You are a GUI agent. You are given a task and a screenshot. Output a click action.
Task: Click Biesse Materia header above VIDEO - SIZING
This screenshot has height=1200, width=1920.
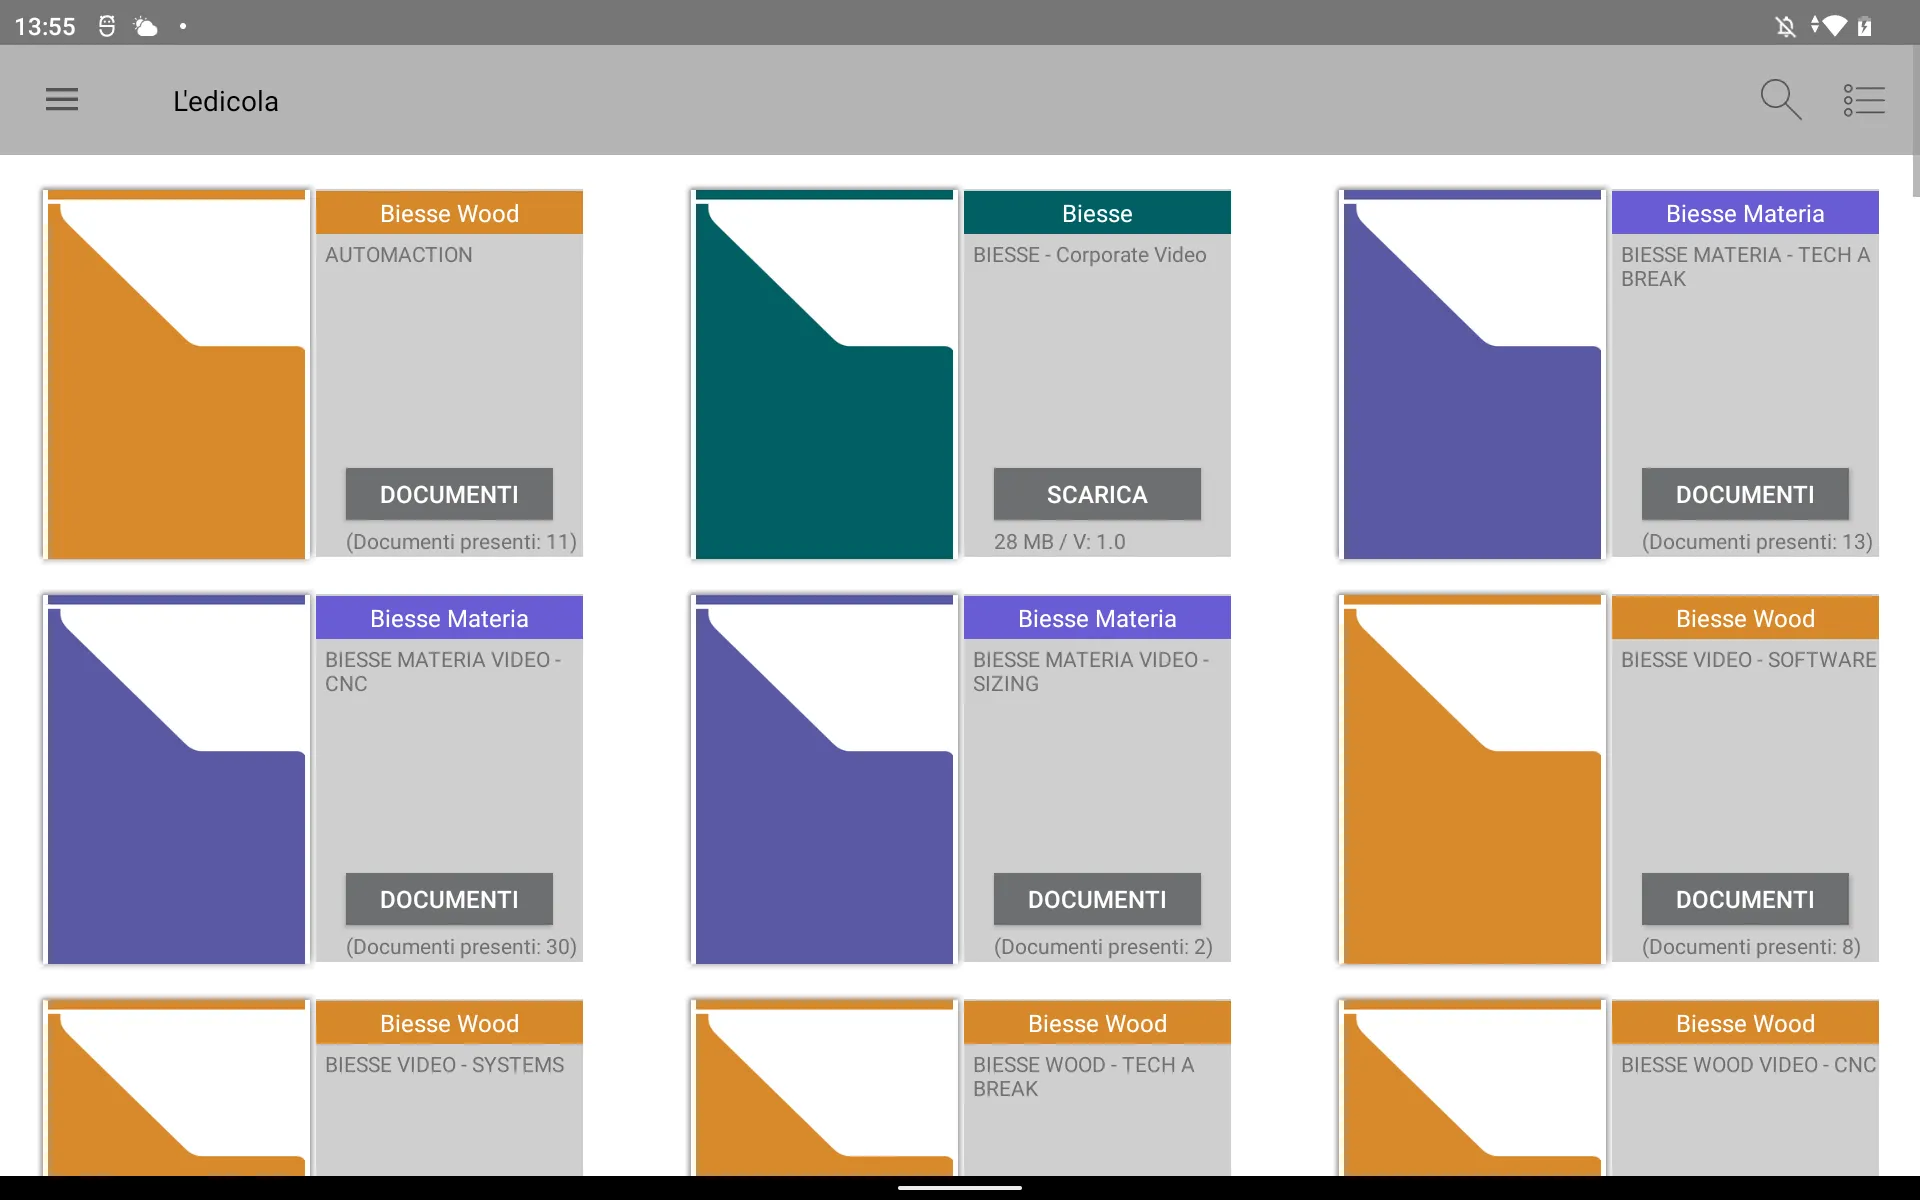point(1097,618)
